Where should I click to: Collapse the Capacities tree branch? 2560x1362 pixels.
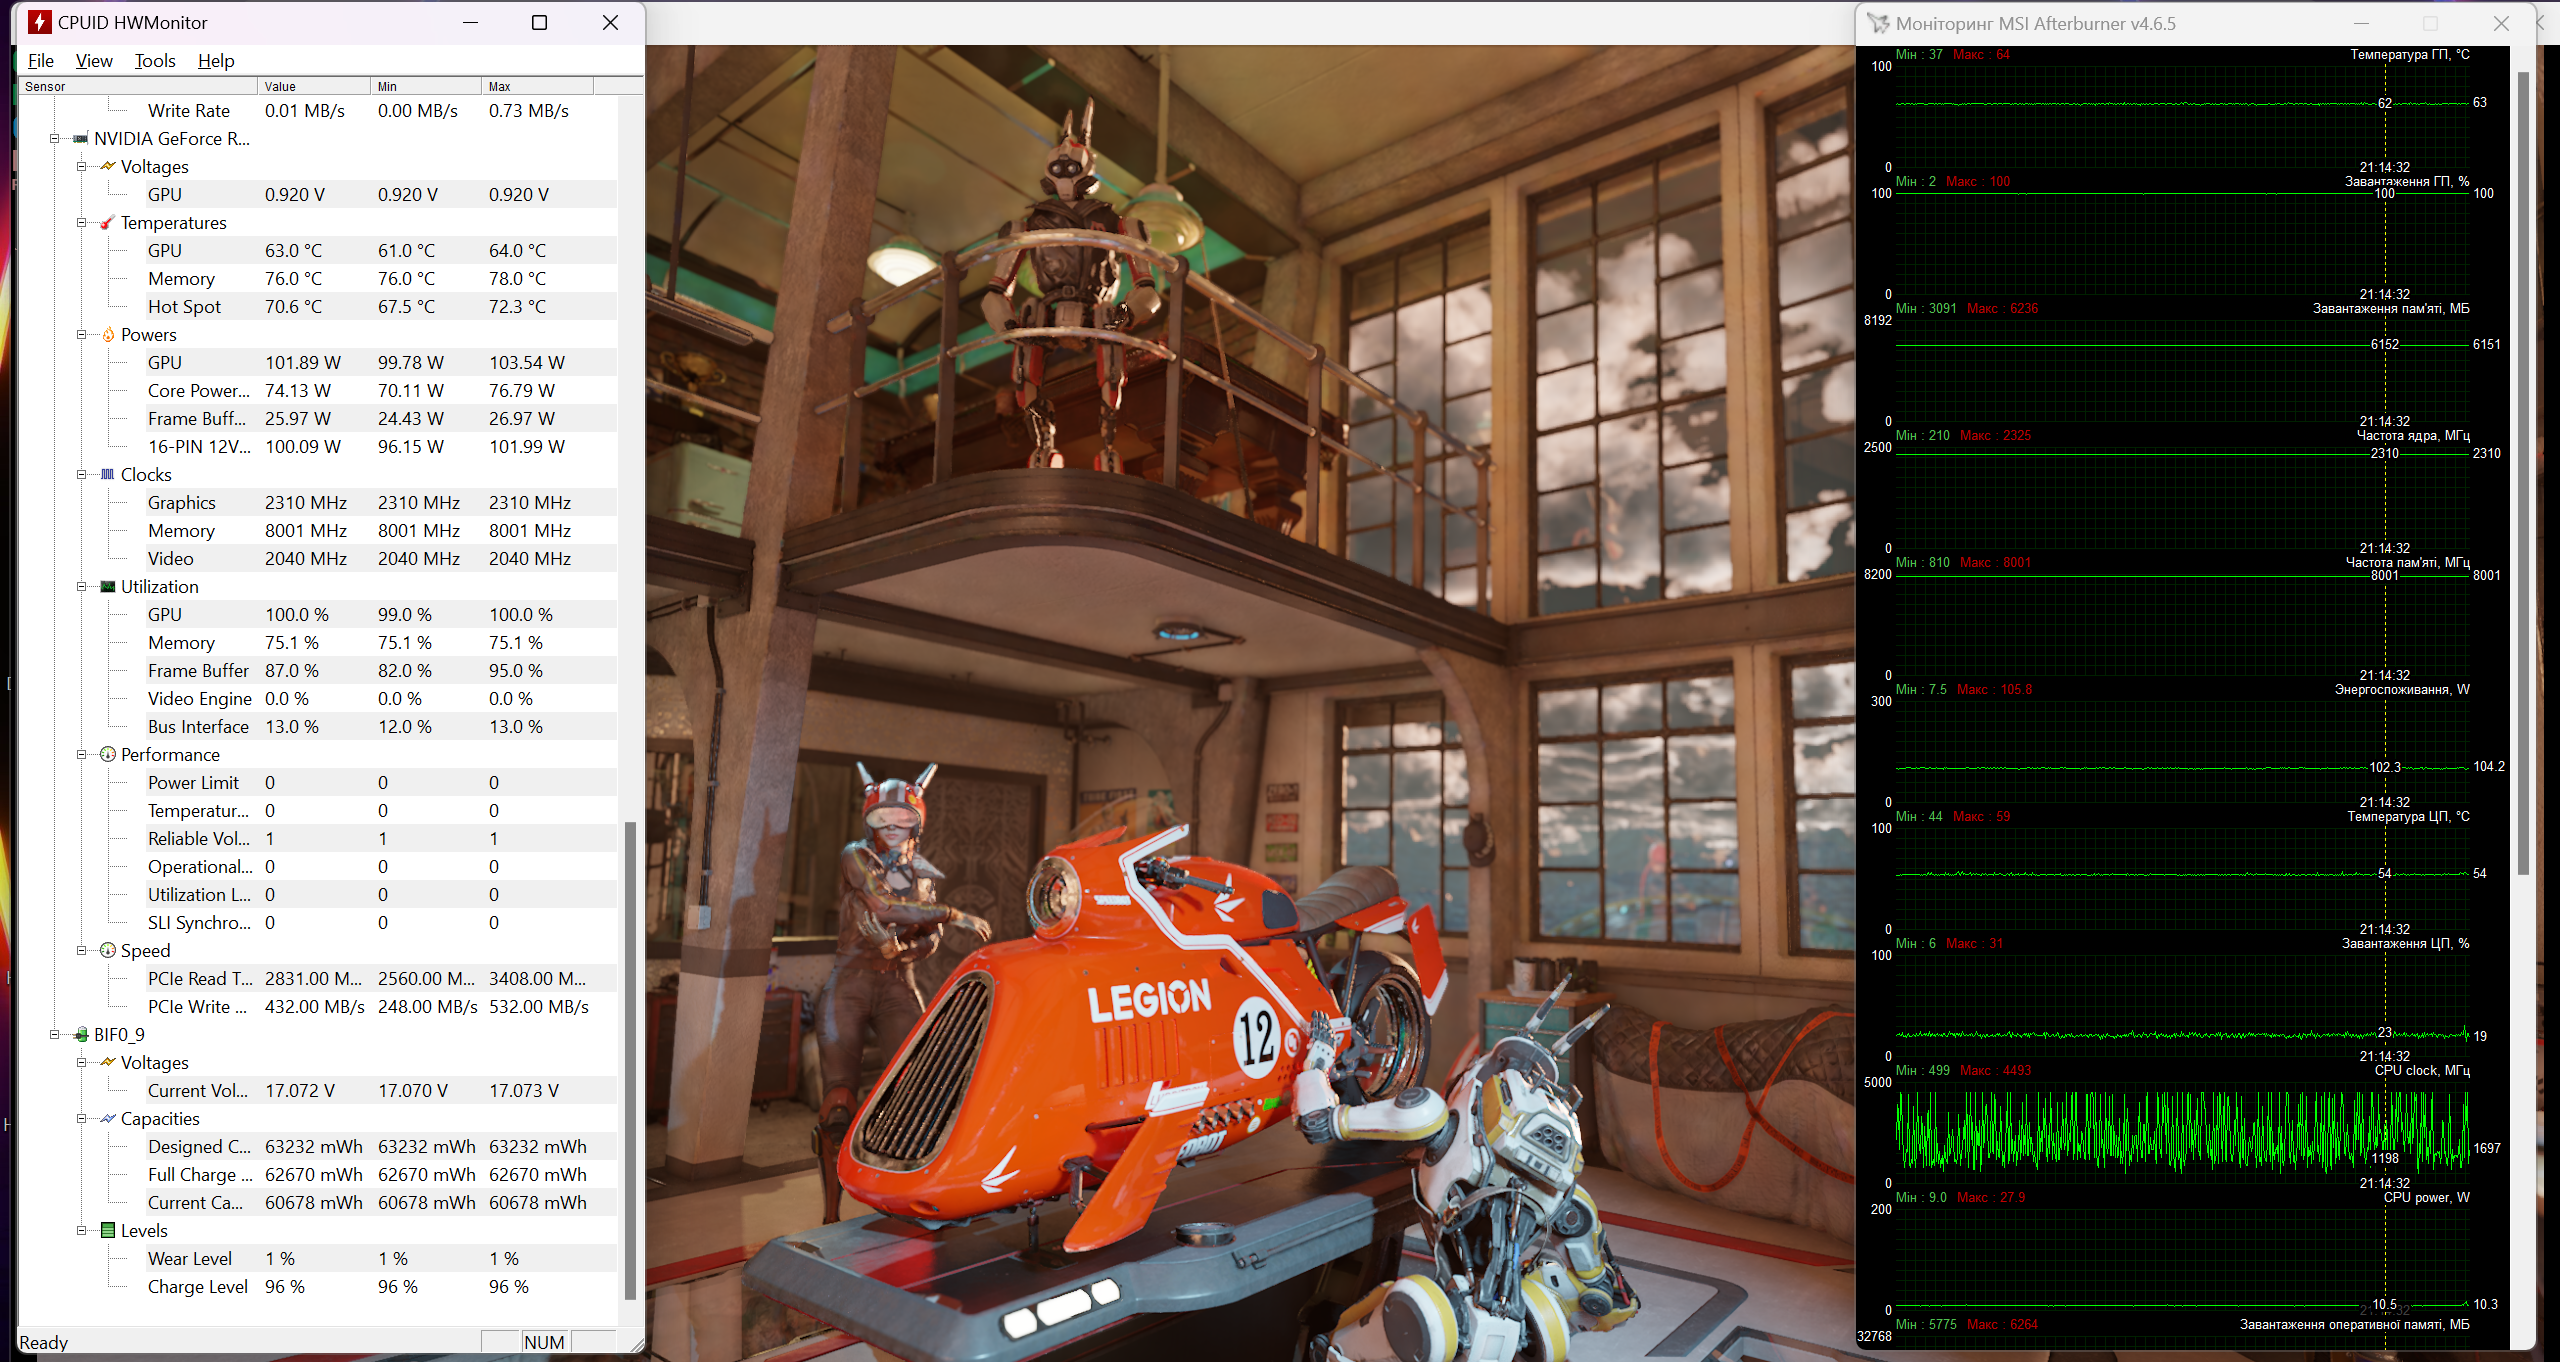click(82, 1119)
